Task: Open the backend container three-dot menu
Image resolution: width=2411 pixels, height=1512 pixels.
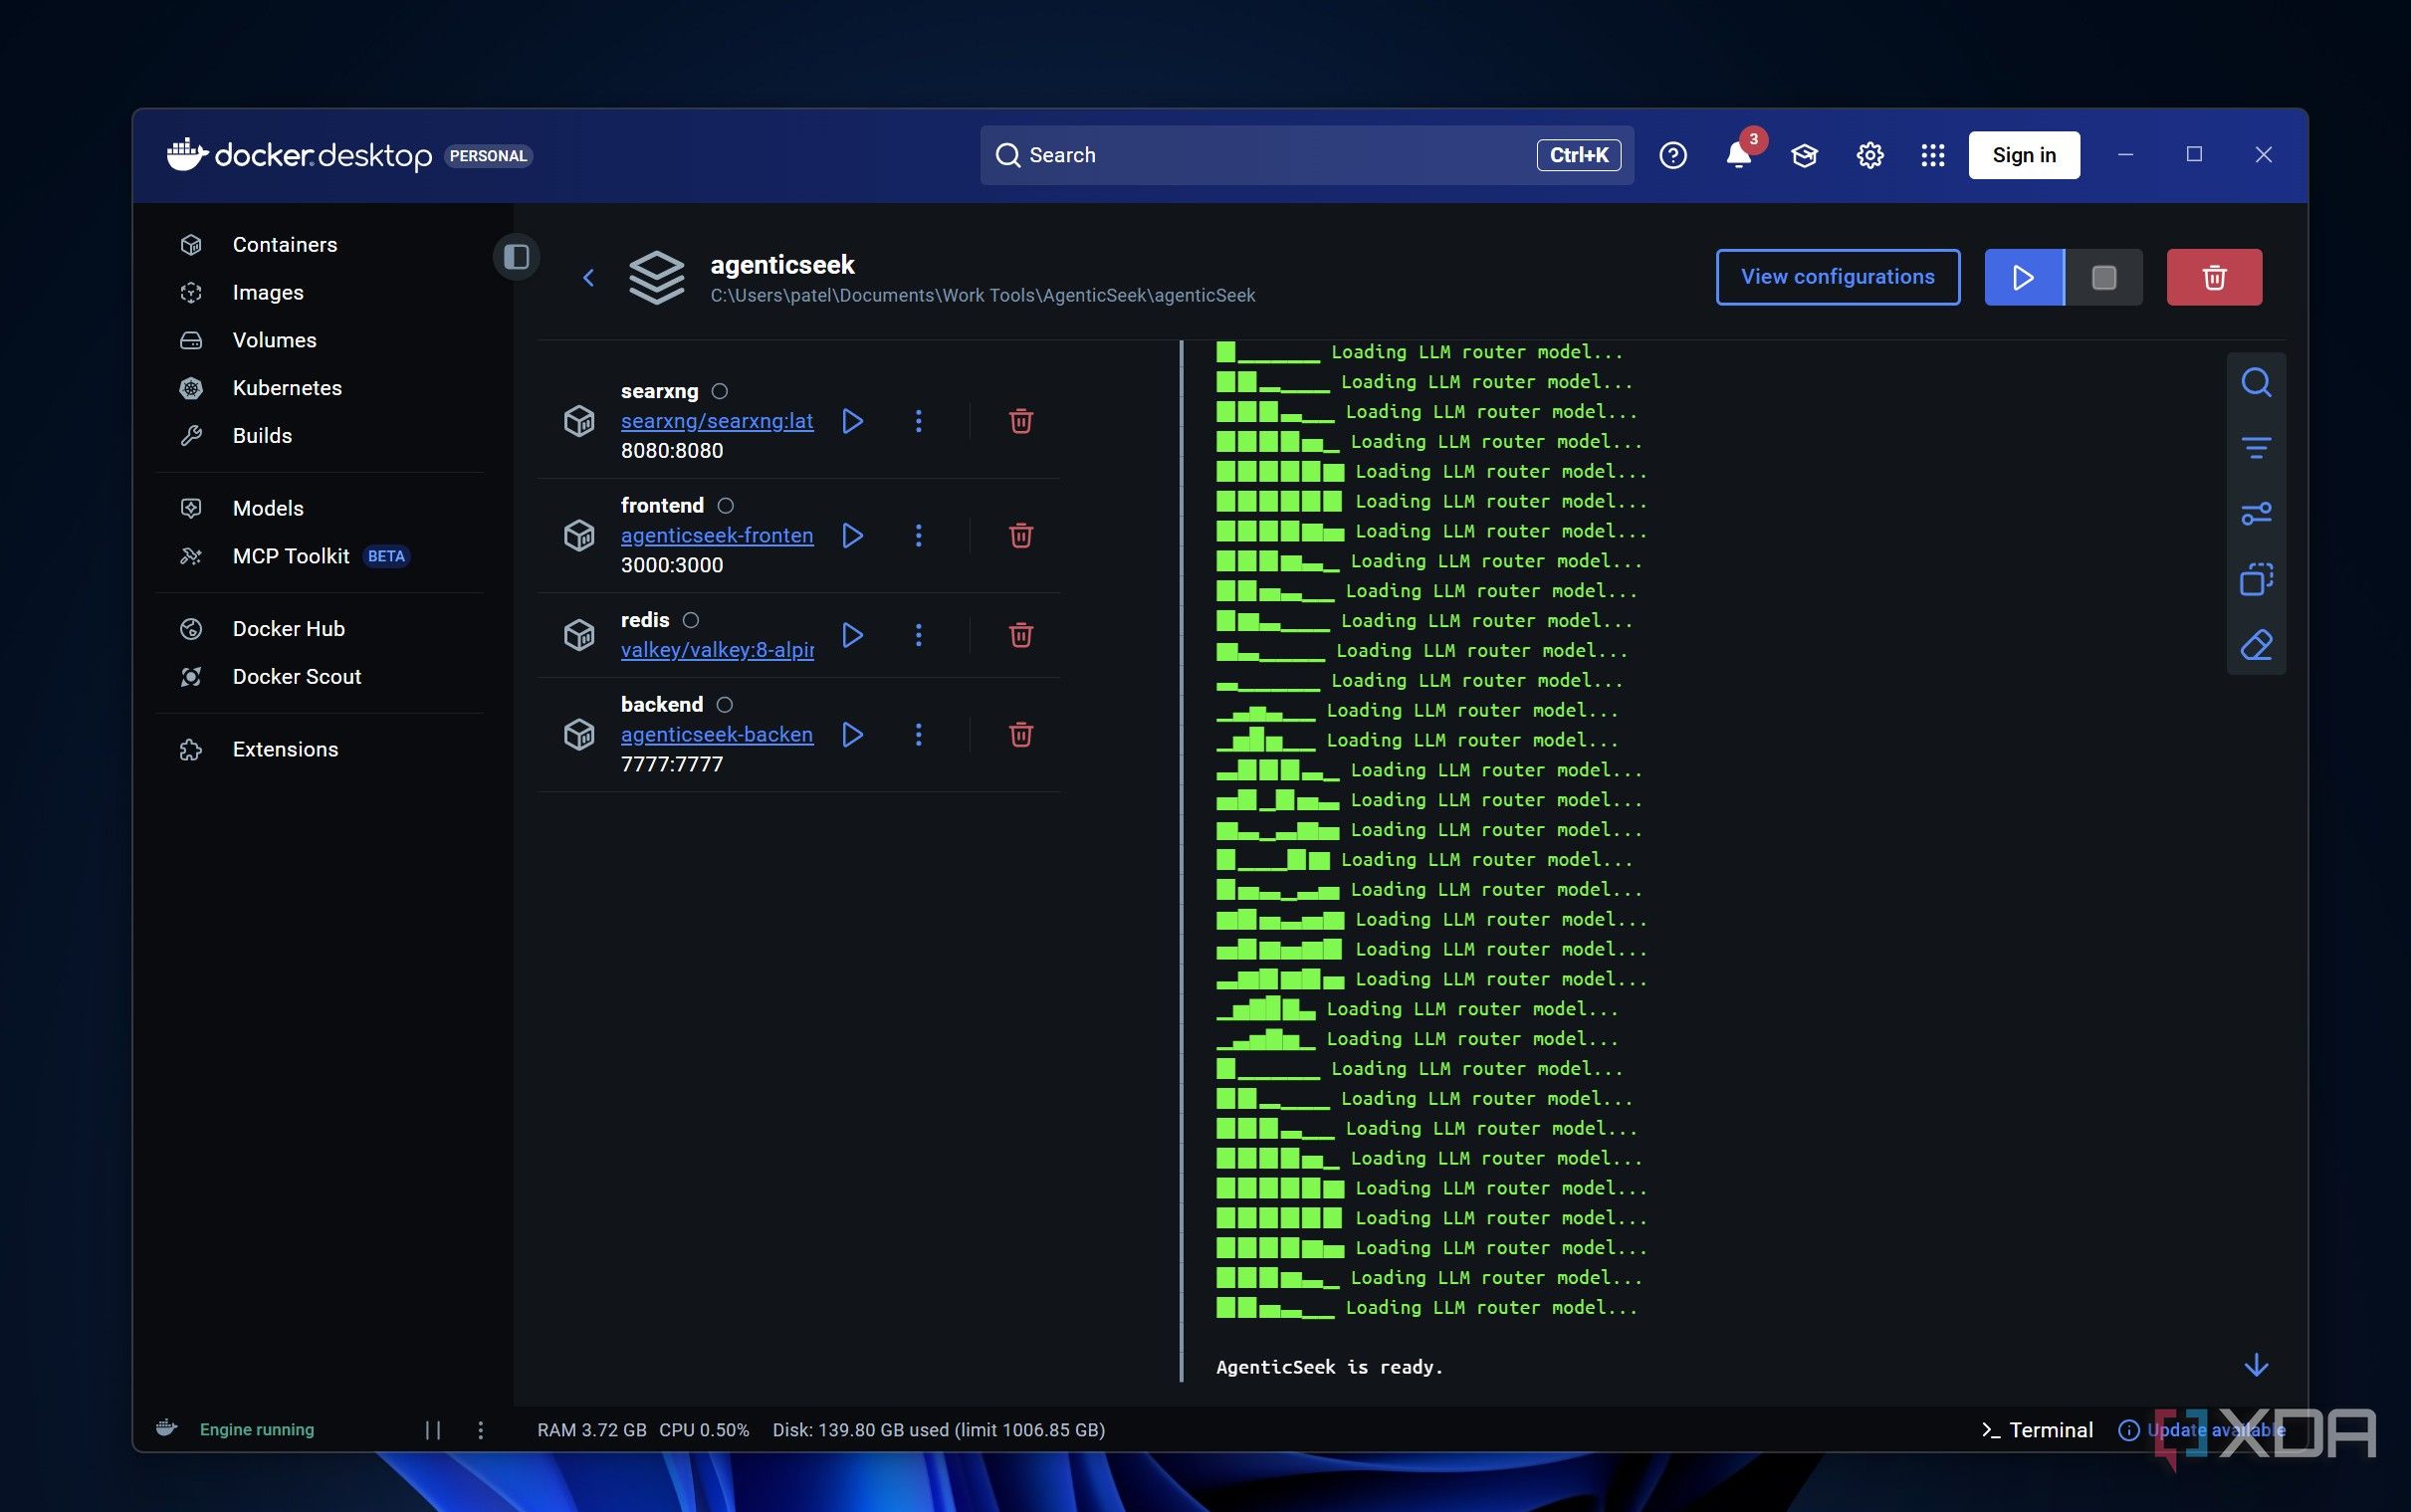Action: (918, 735)
